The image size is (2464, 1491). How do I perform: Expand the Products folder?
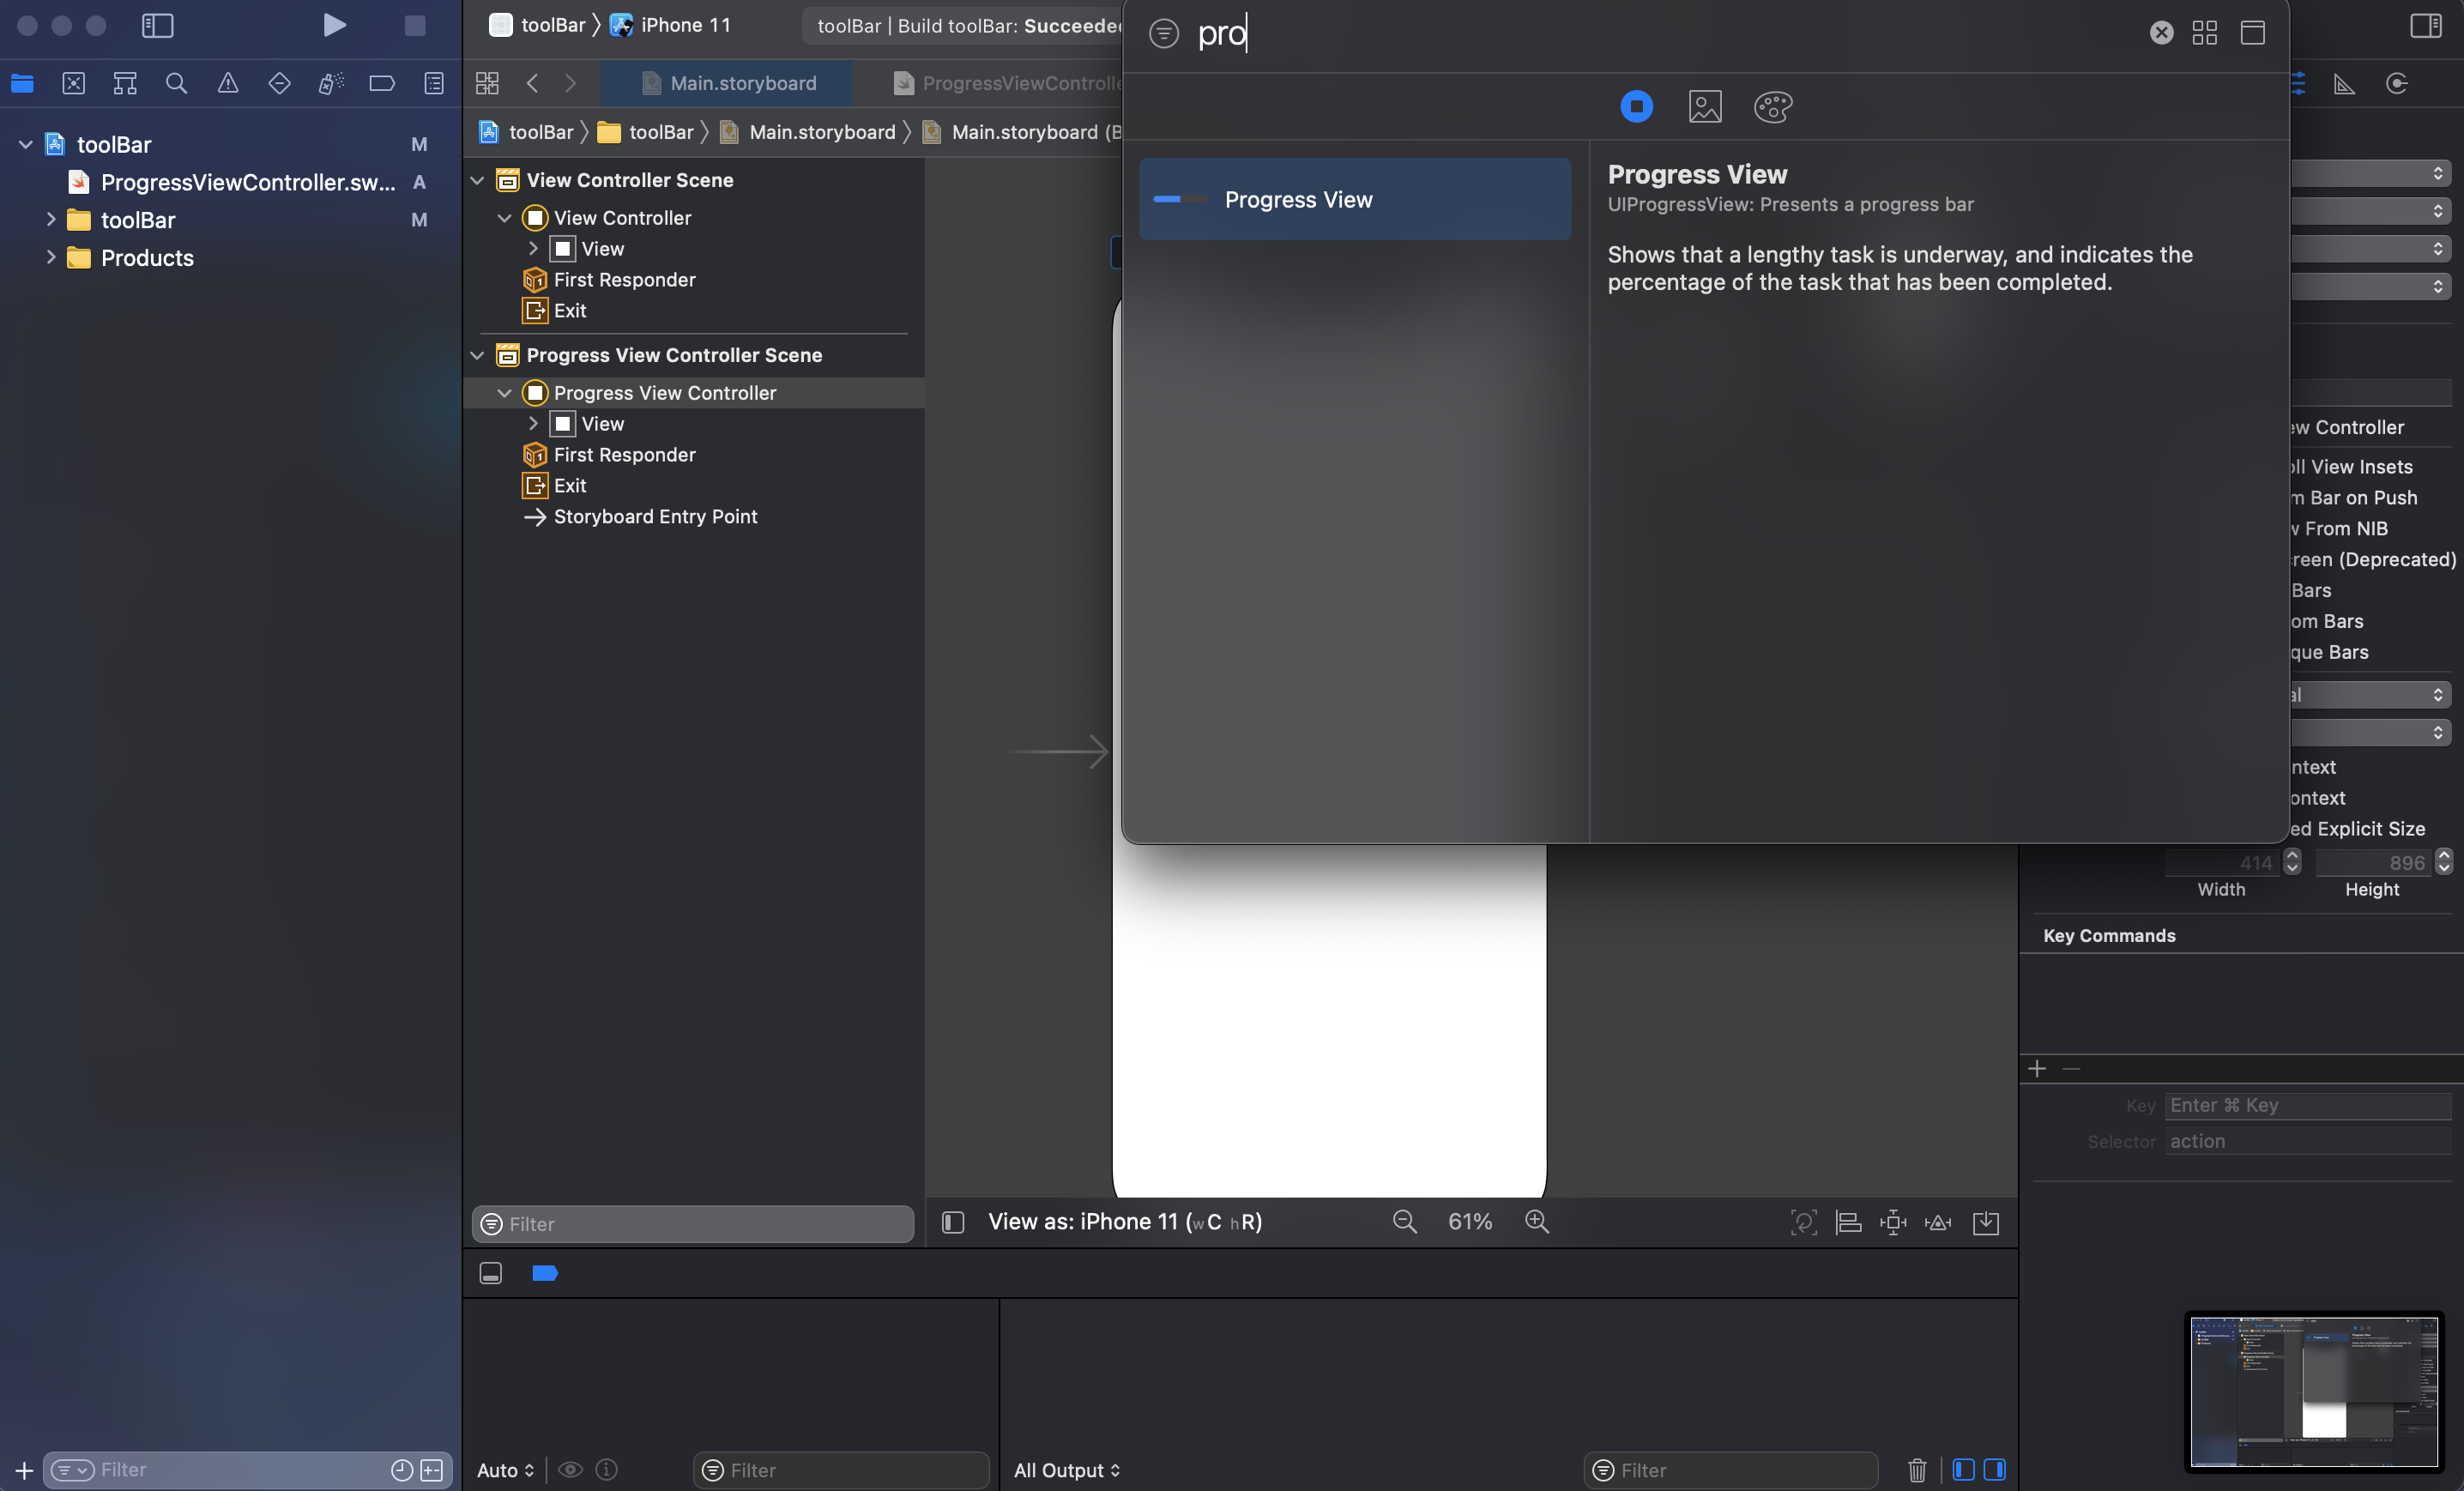(x=51, y=258)
